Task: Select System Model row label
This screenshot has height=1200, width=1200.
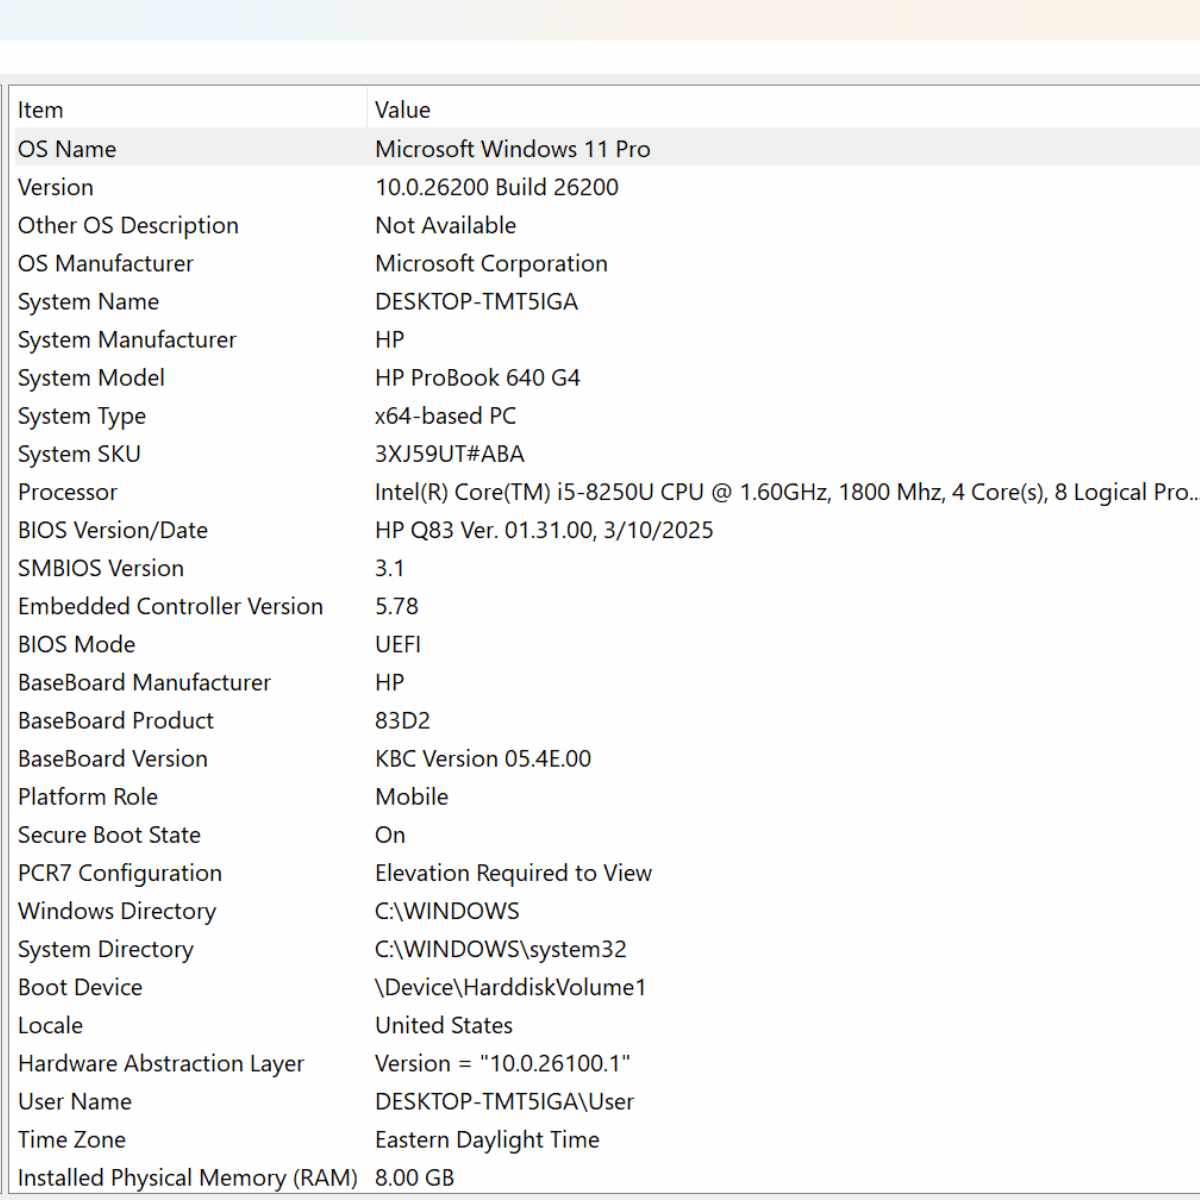Action: [91, 377]
